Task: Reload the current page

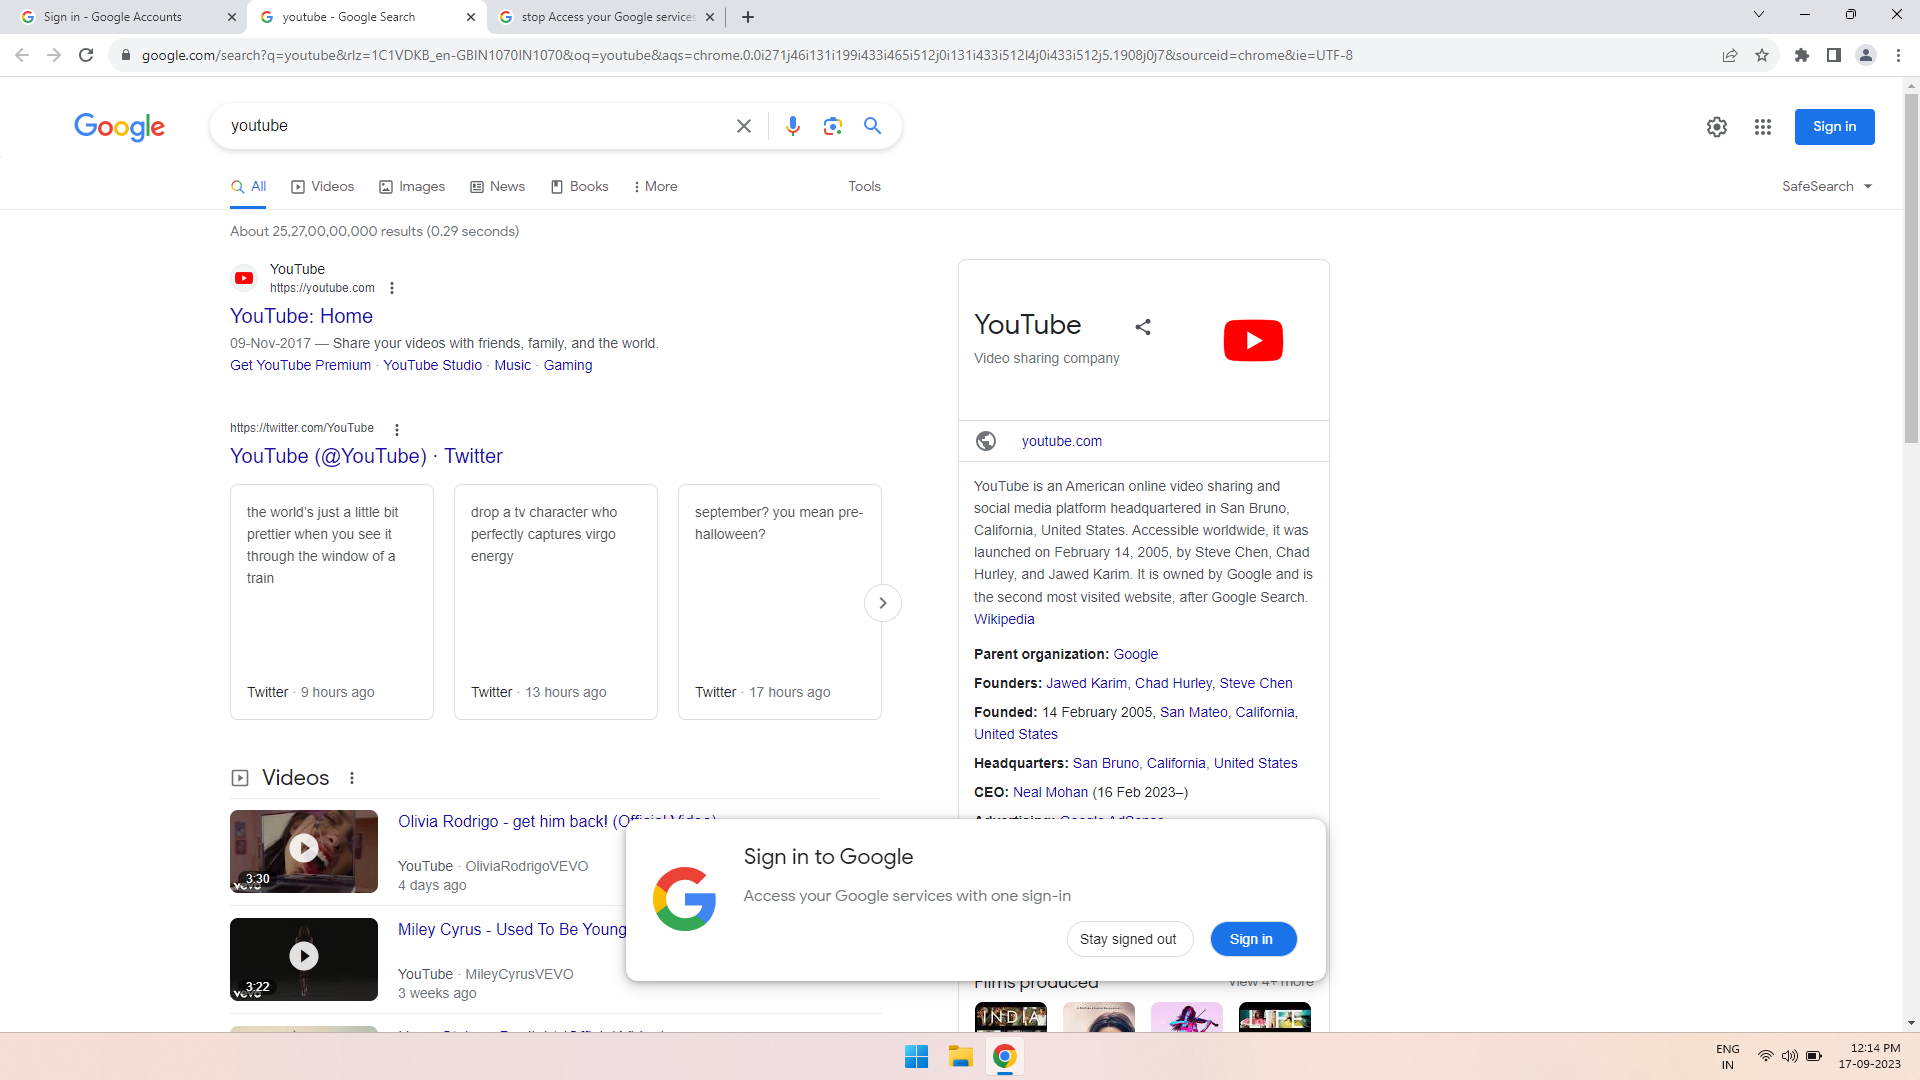Action: [86, 55]
